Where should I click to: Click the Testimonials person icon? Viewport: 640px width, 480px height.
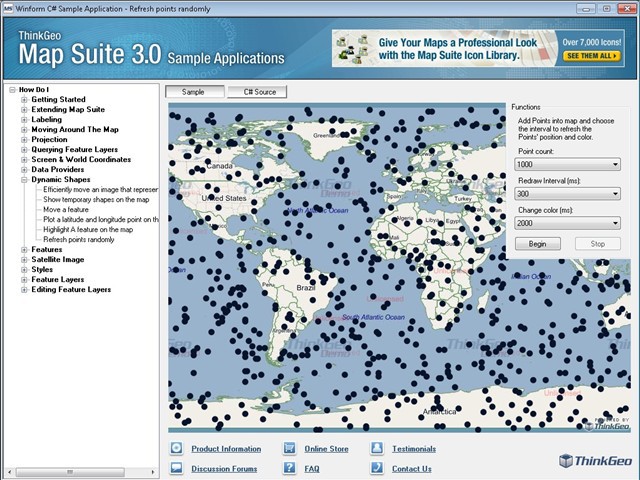[x=377, y=448]
